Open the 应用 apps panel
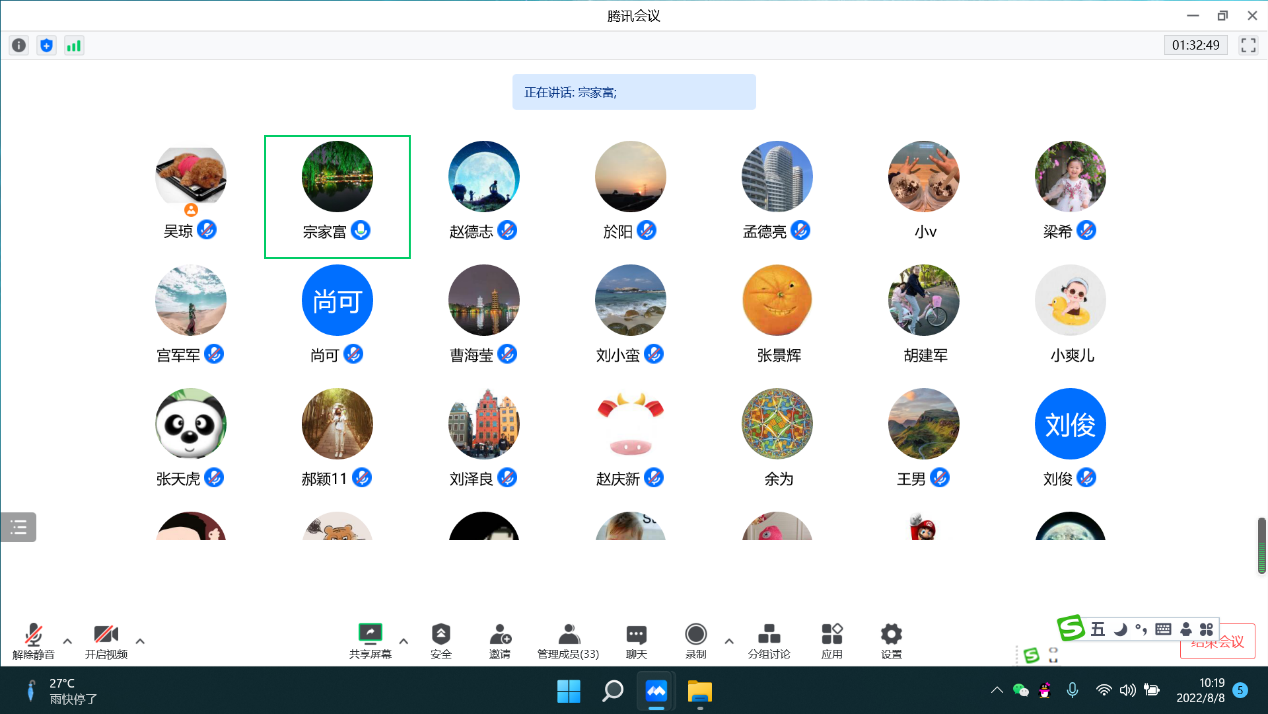1268x714 pixels. pyautogui.click(x=832, y=640)
